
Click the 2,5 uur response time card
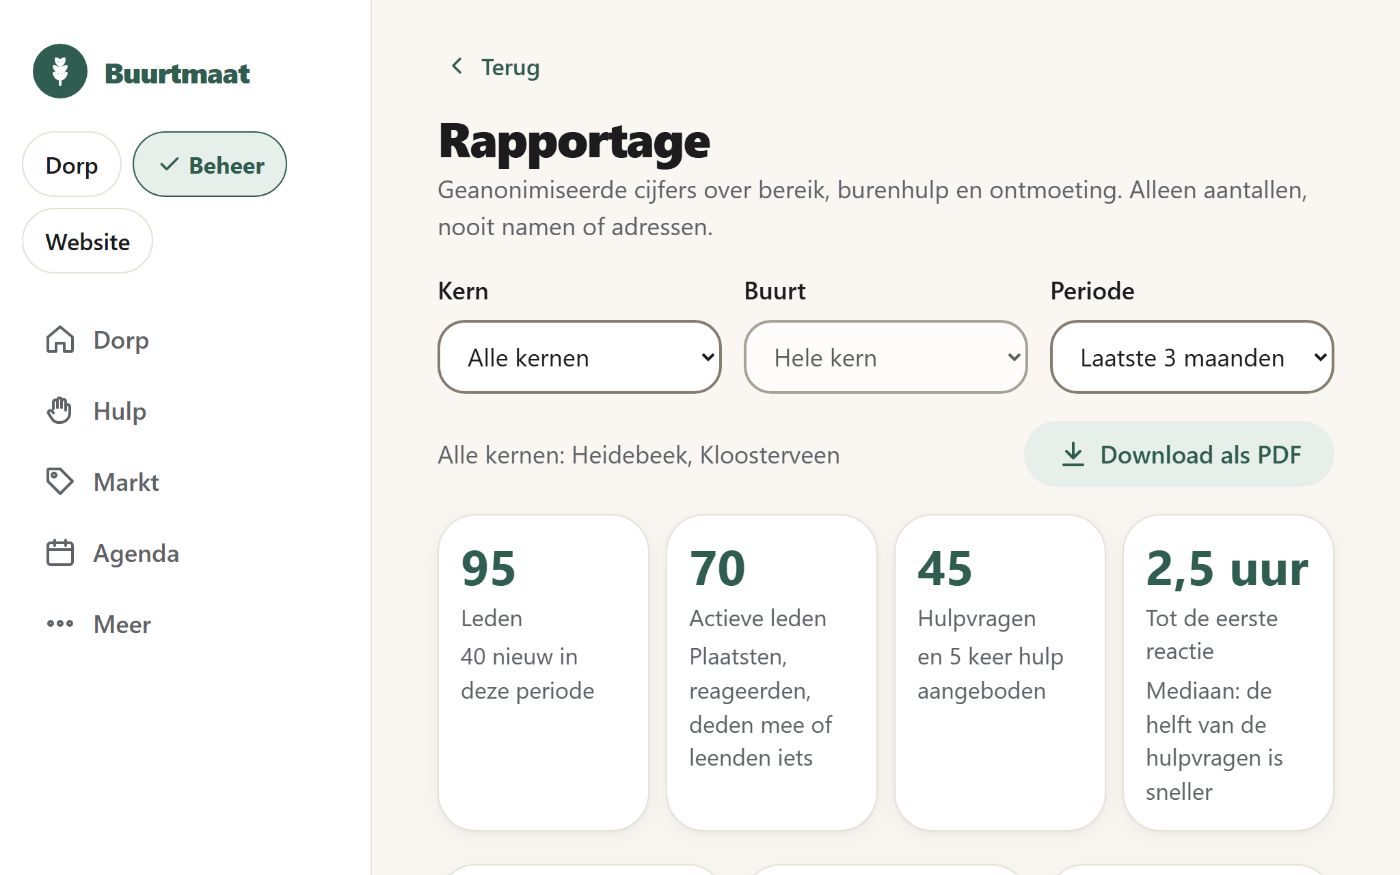(1228, 672)
